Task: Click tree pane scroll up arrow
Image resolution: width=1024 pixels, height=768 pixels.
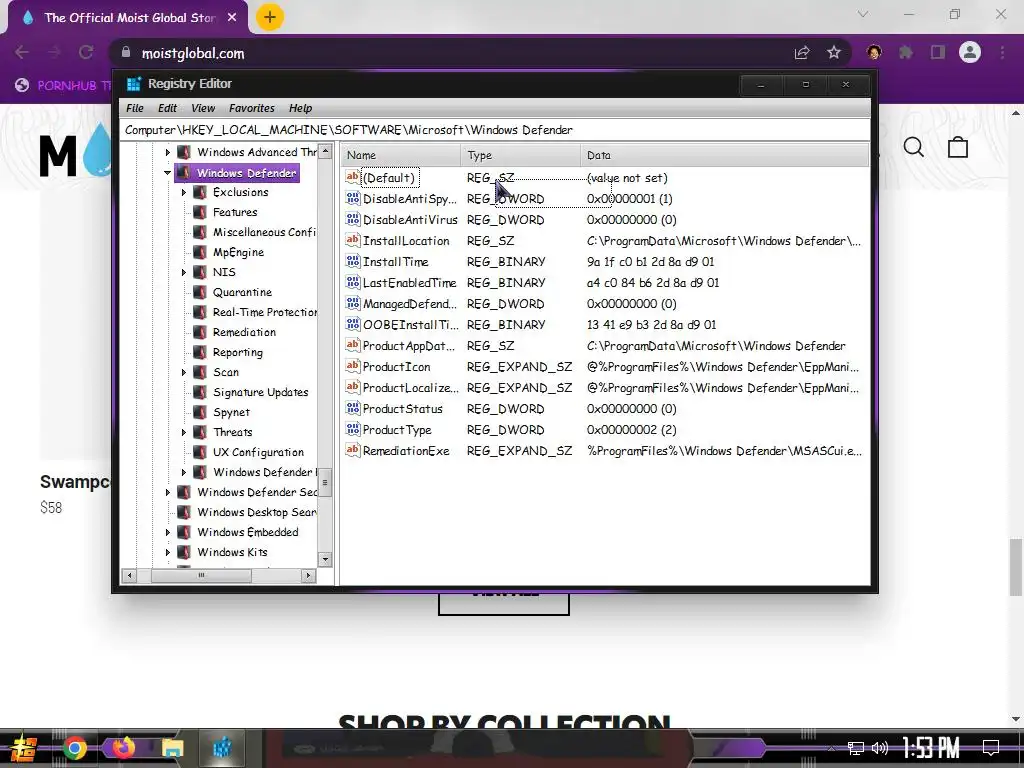Action: (325, 152)
